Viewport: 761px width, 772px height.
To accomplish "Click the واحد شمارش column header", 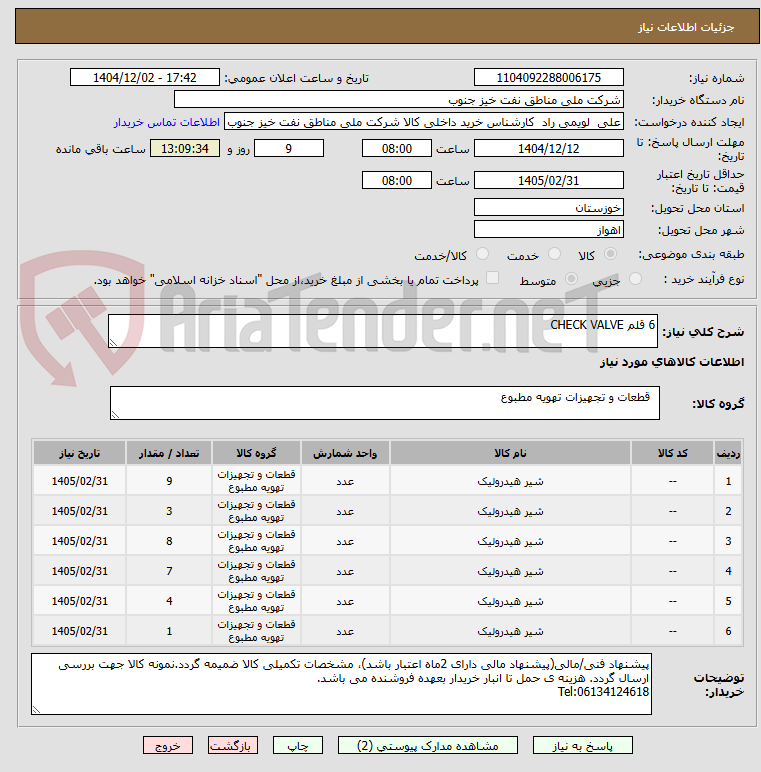I will click(345, 452).
